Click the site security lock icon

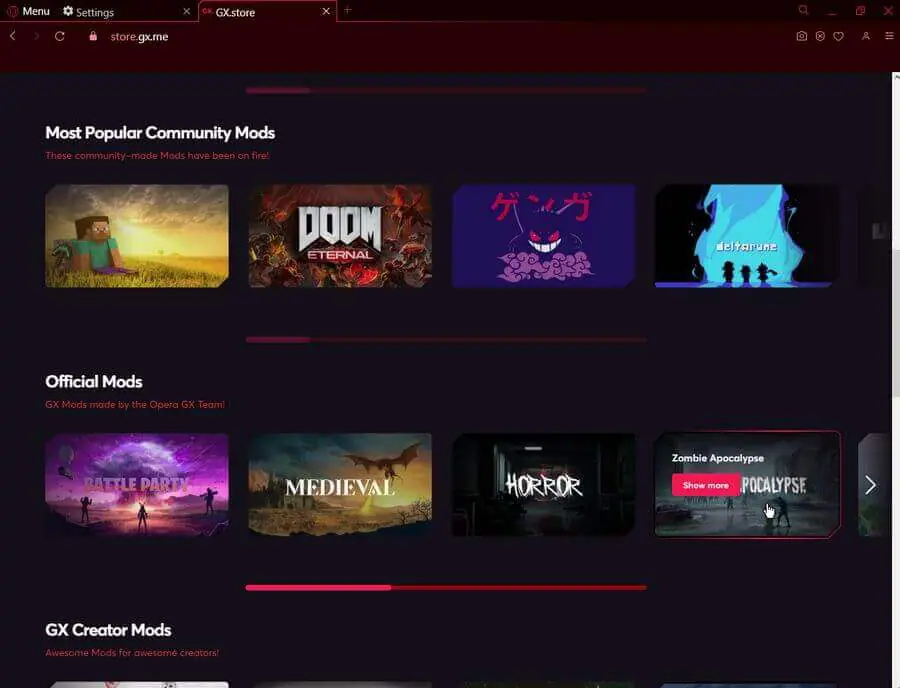click(x=93, y=36)
